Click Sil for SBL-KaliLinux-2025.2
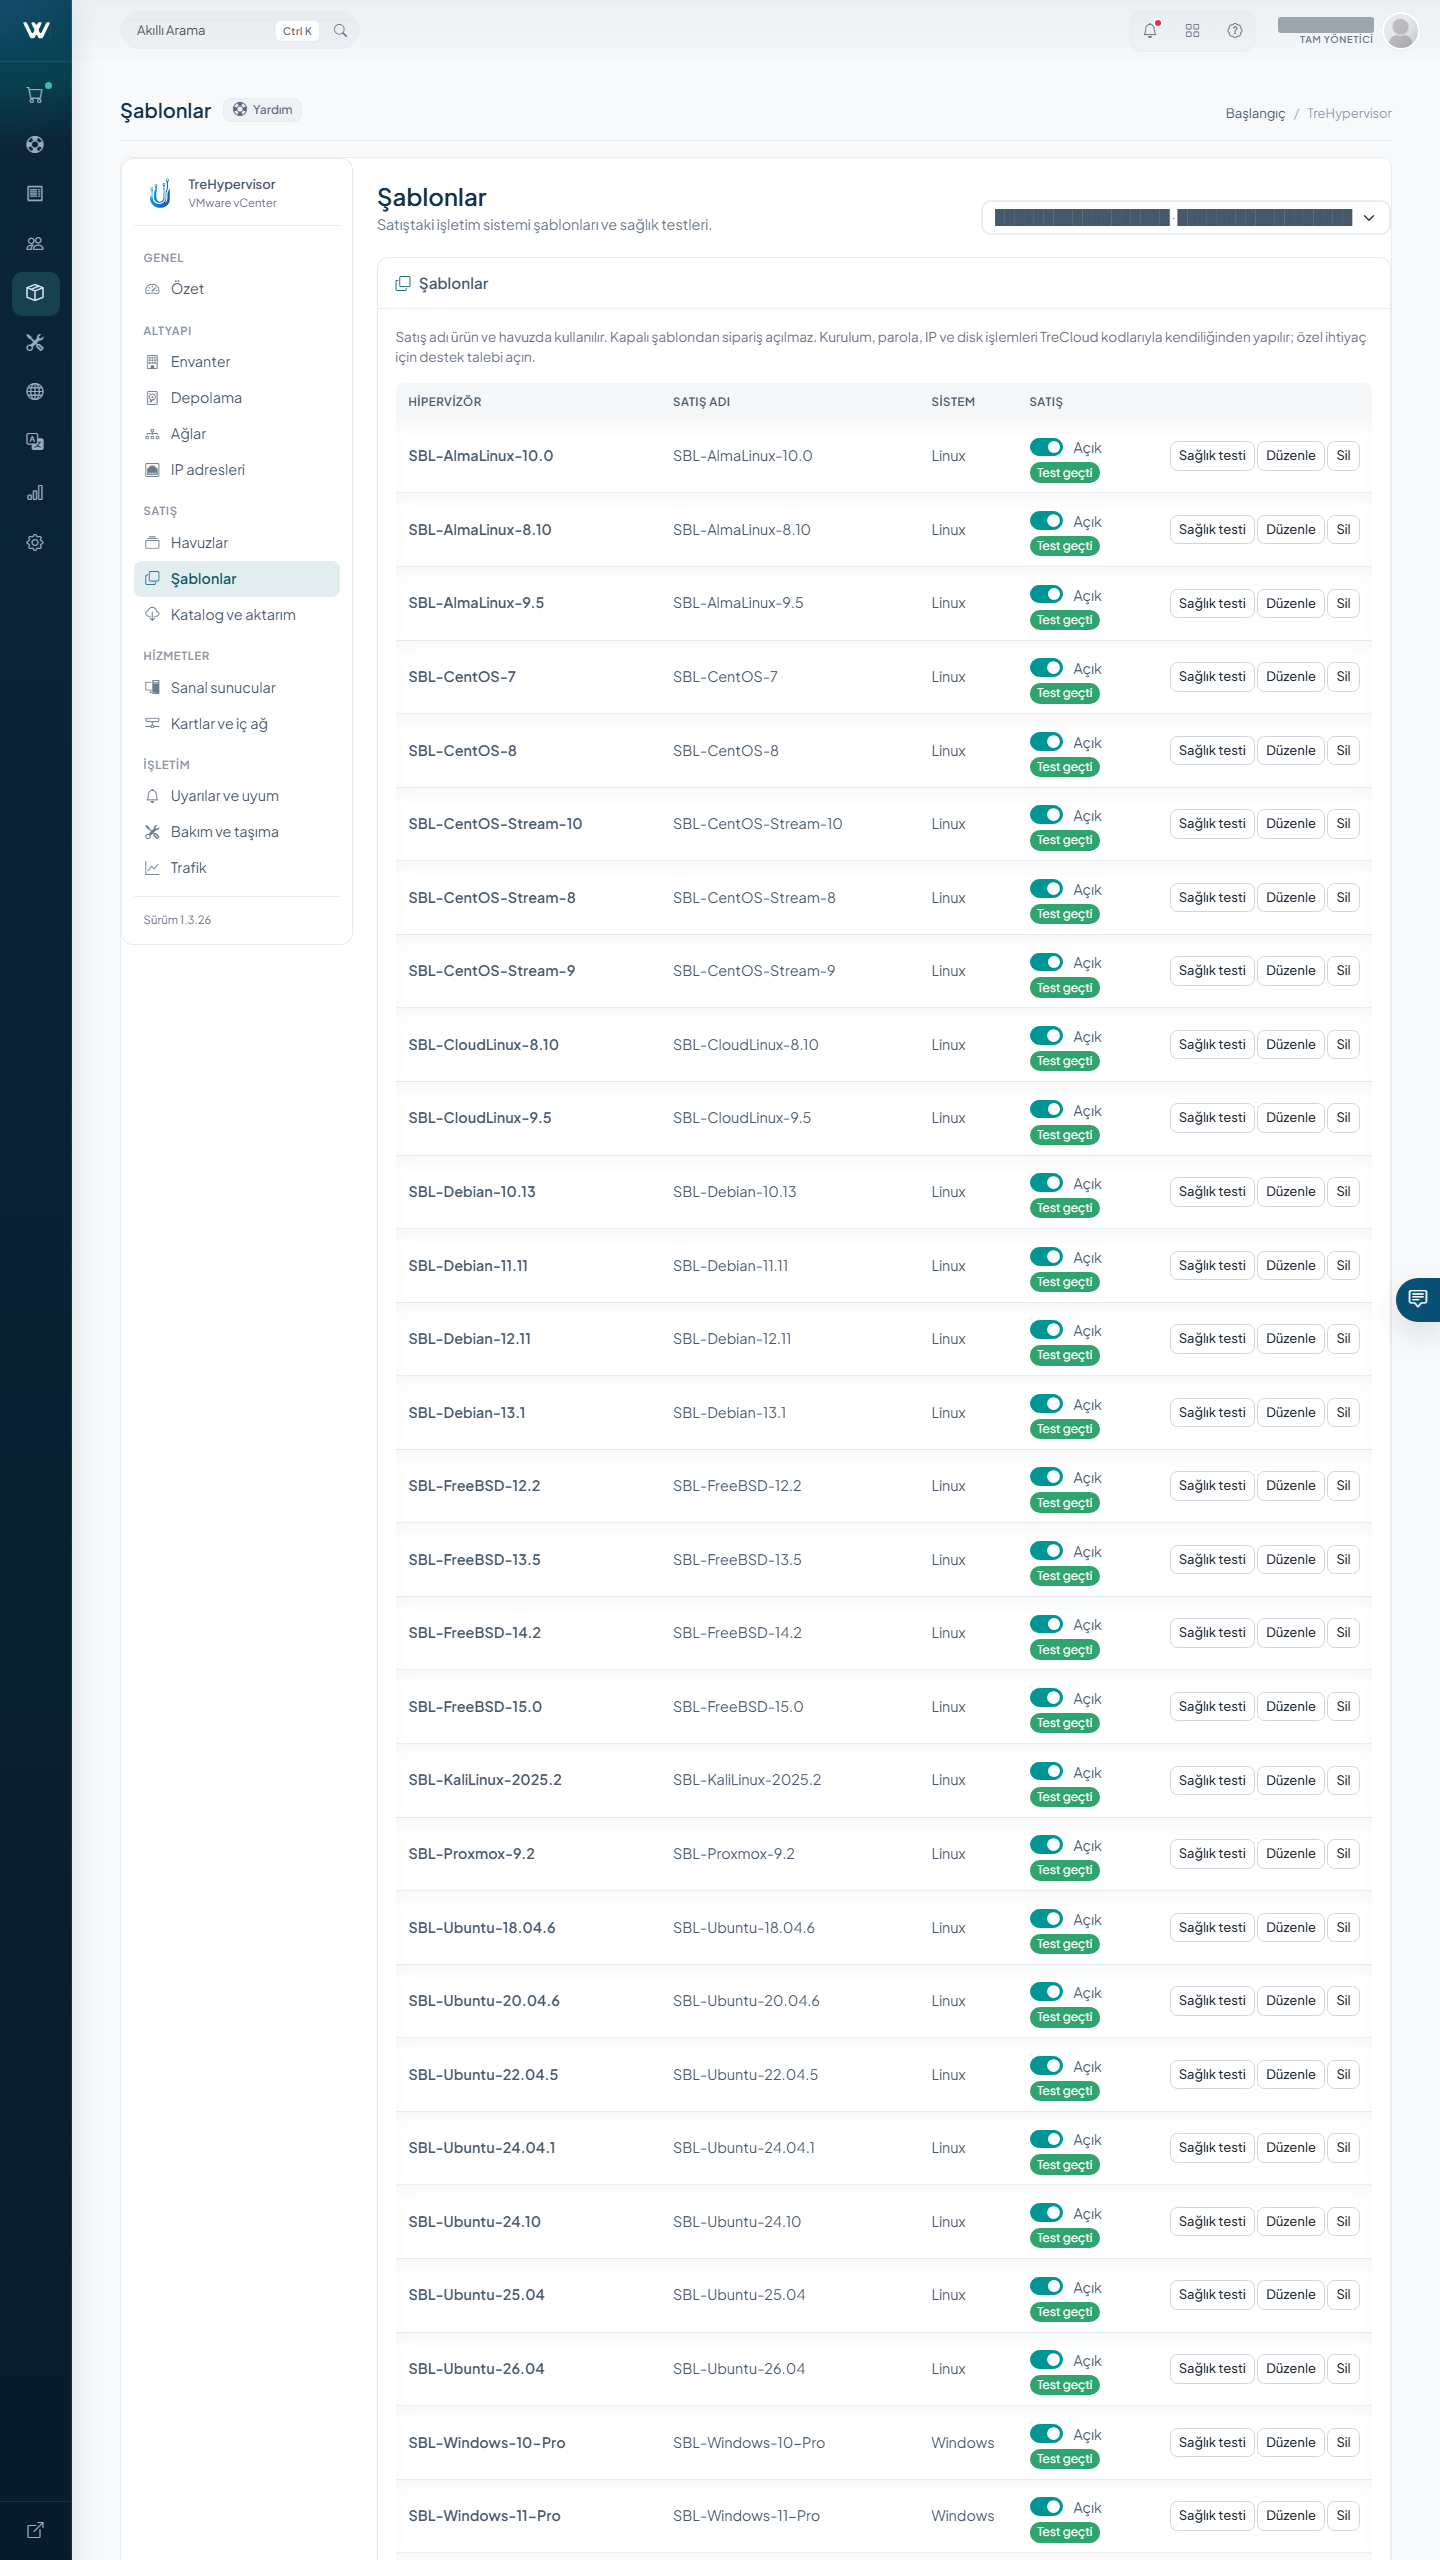 tap(1343, 1781)
